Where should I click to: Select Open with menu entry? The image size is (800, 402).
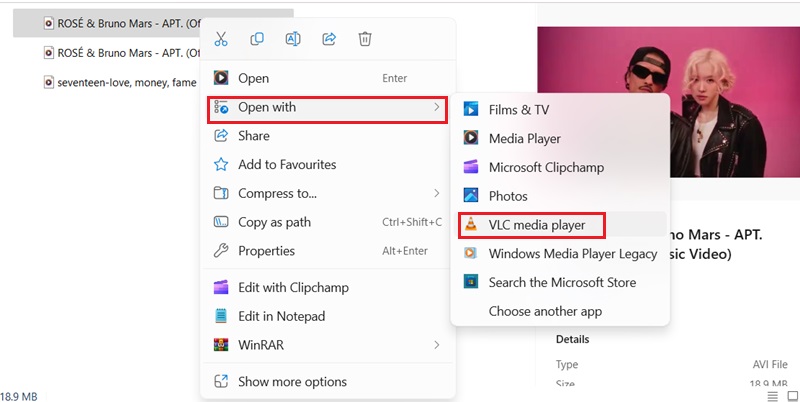(327, 108)
